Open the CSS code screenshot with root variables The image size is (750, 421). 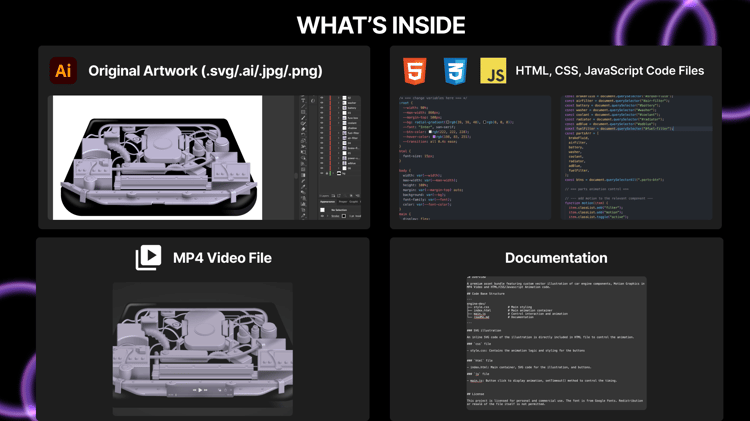pyautogui.click(x=474, y=157)
